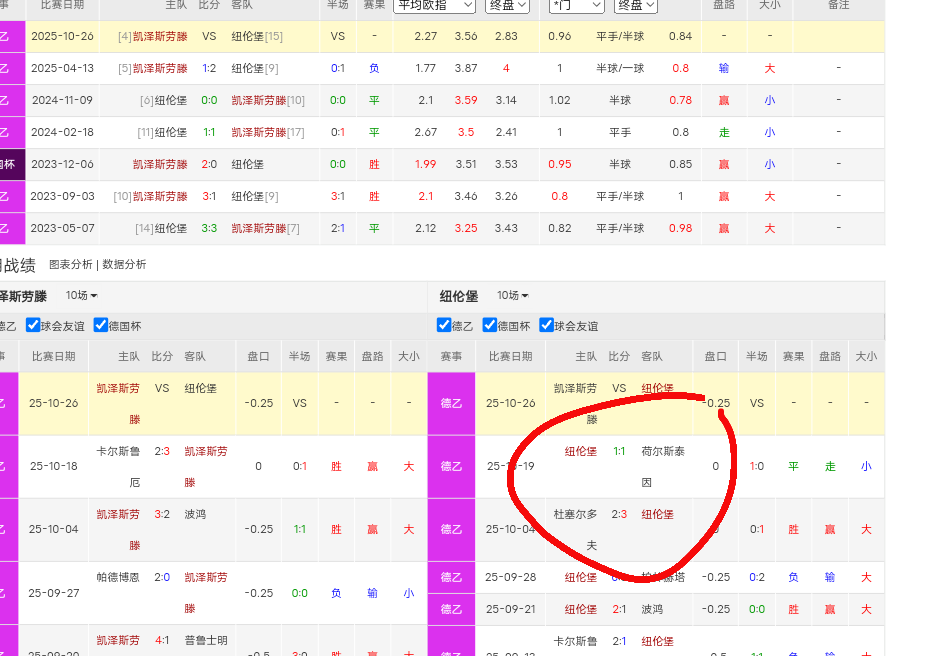Open the 澳门 company dropdown
The image size is (942, 656).
tap(577, 6)
